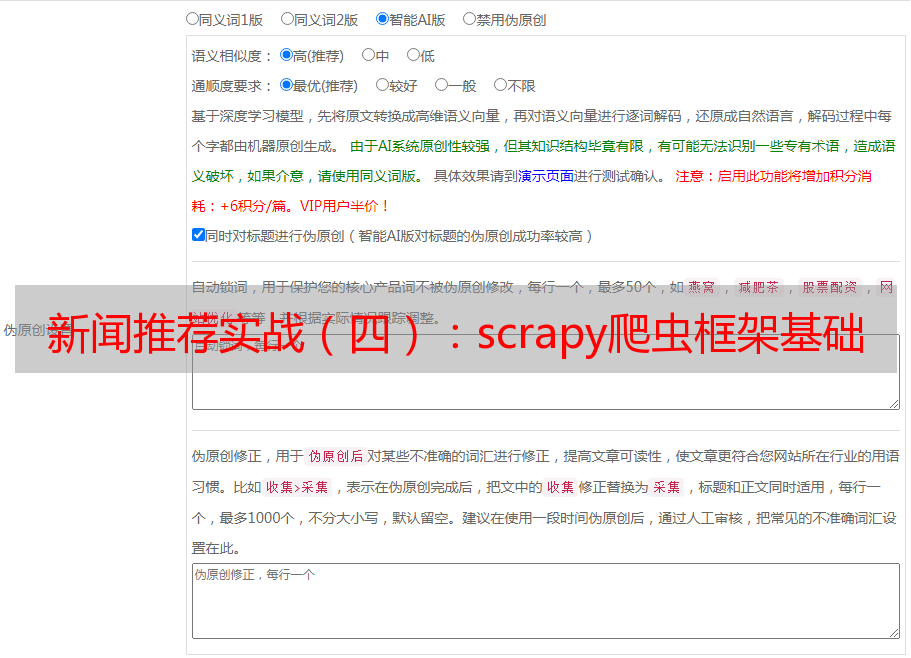911x658 pixels.
Task: Grab the 伪原创修正 textarea resize handle
Action: click(x=894, y=633)
